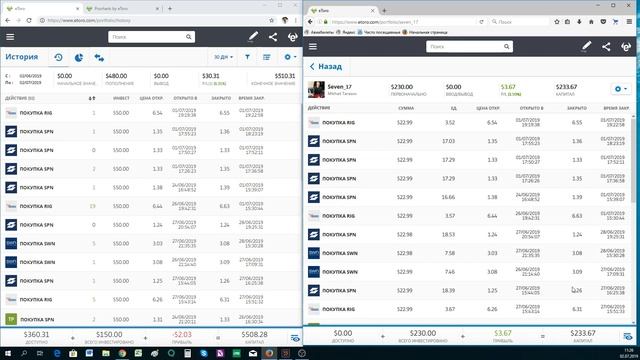
Task: Open the Яндекс bookmark in Firefox
Action: pos(345,32)
